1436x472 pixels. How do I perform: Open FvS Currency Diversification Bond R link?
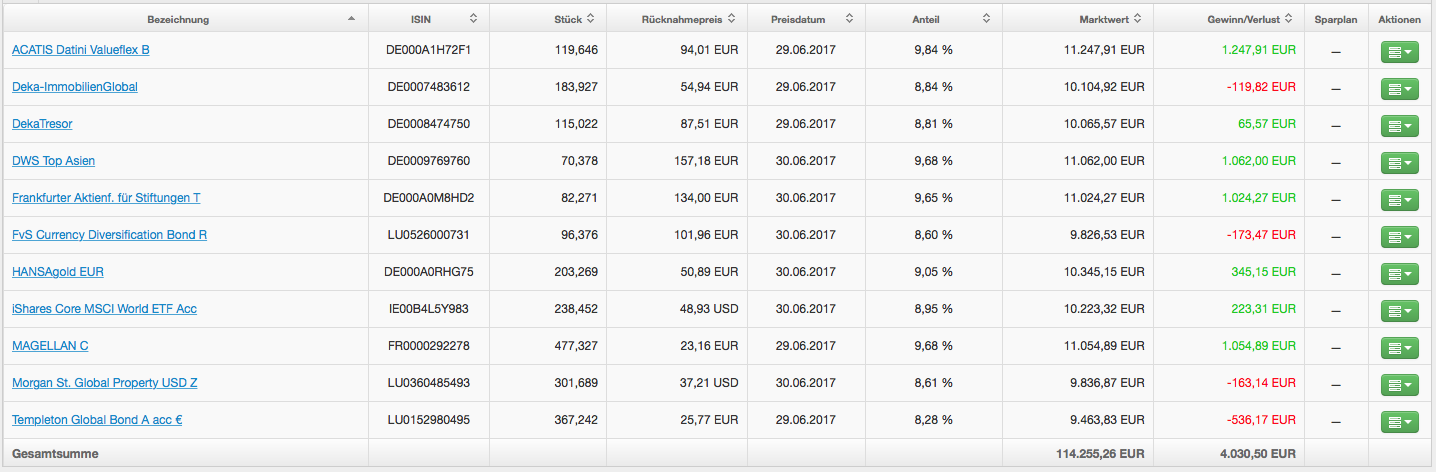click(109, 235)
